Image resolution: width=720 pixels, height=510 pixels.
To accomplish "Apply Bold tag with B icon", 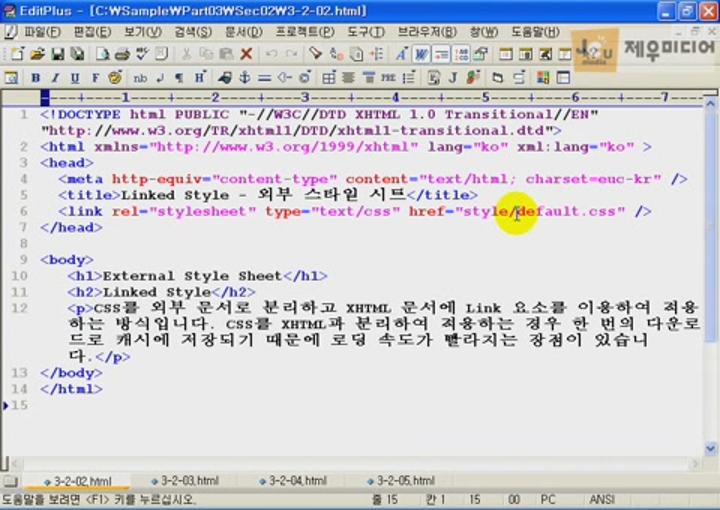I will (x=35, y=78).
